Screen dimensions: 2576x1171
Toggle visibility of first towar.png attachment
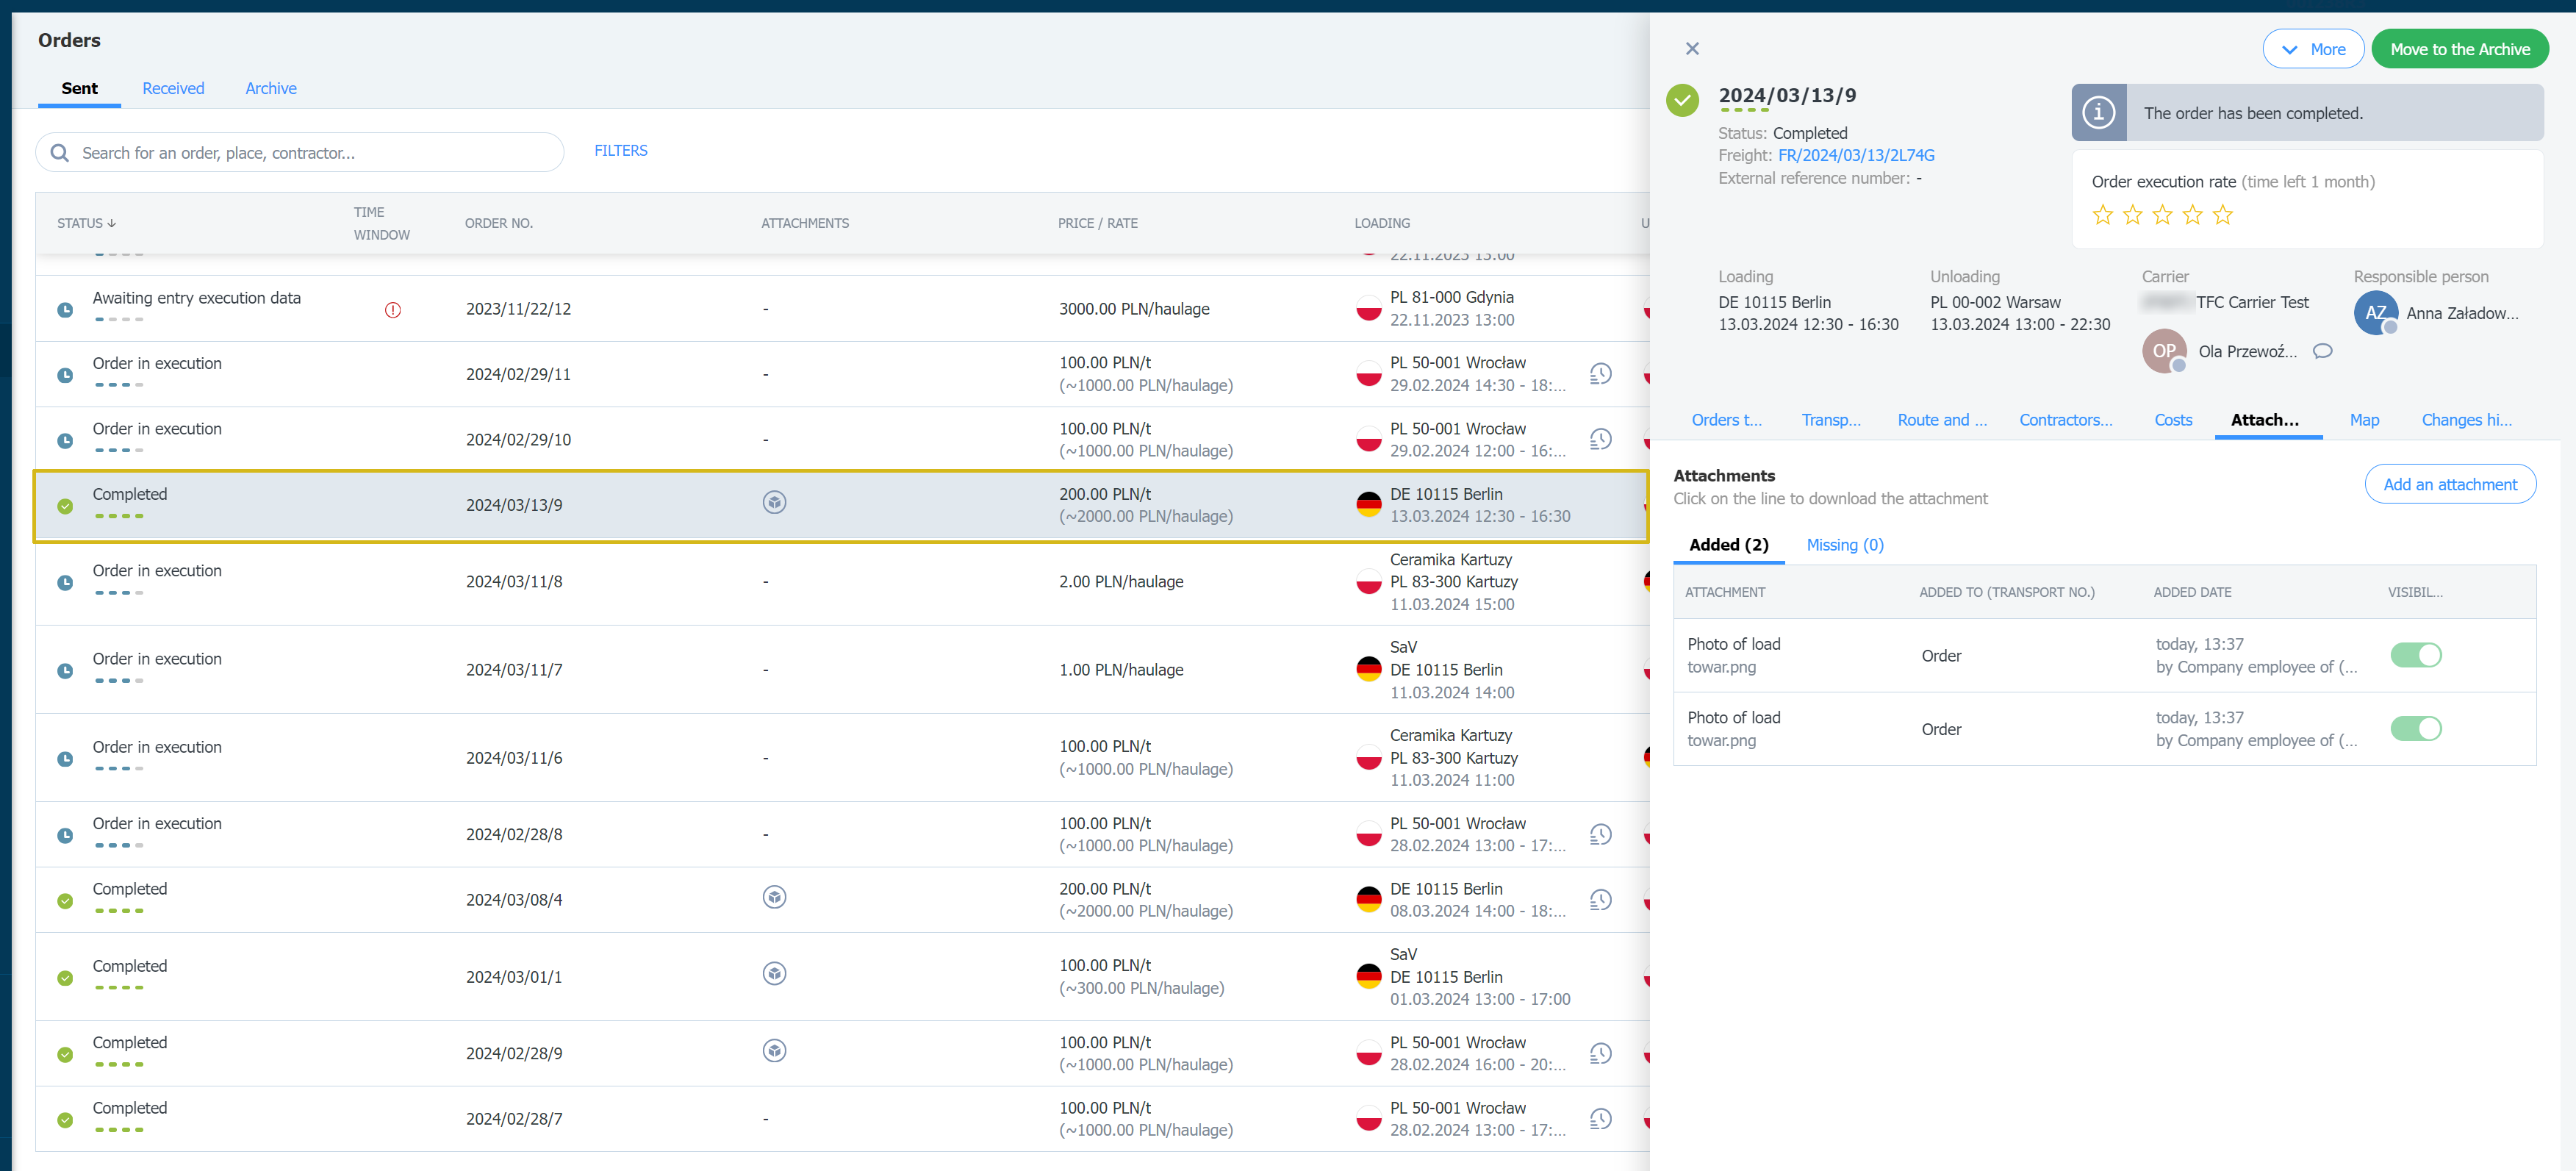pyautogui.click(x=2415, y=655)
